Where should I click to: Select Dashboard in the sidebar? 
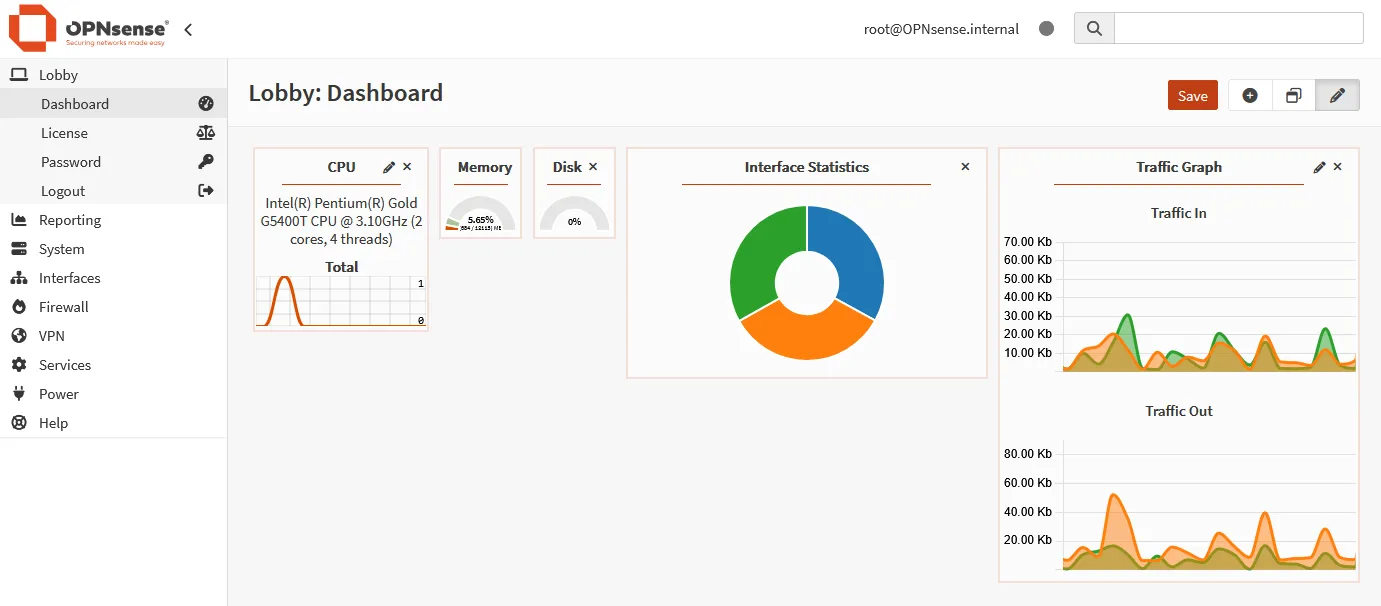pos(75,103)
